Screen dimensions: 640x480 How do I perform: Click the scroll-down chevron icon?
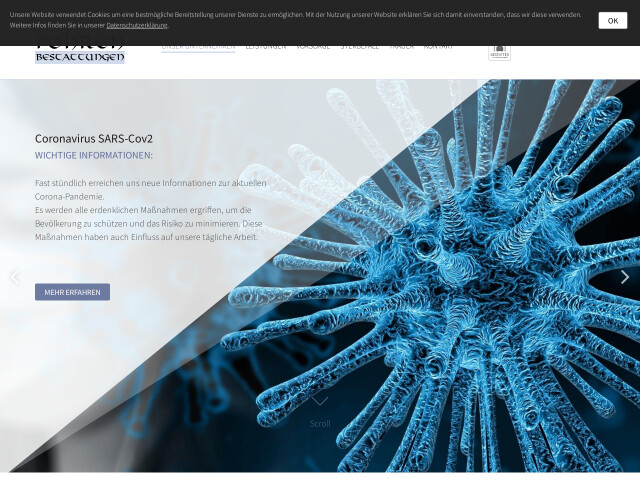click(x=320, y=401)
